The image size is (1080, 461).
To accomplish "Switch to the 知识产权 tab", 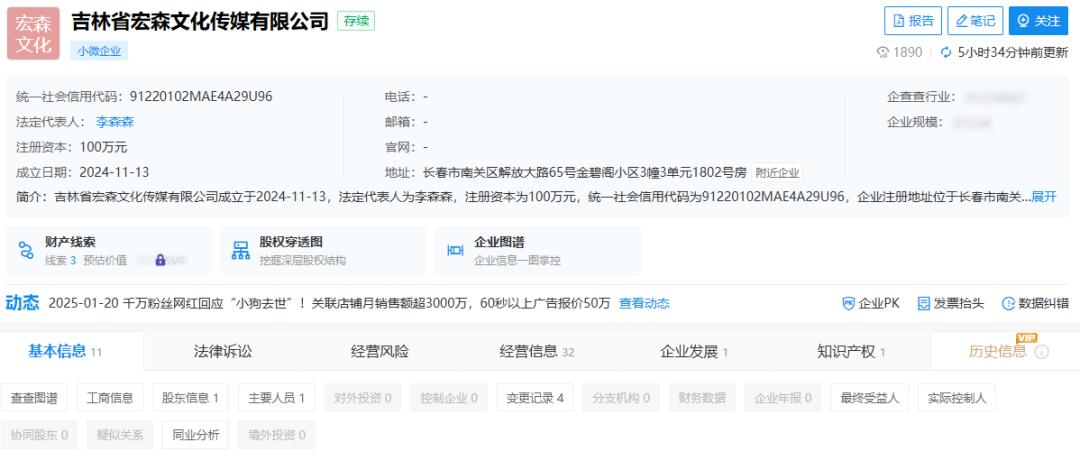I will (x=851, y=351).
